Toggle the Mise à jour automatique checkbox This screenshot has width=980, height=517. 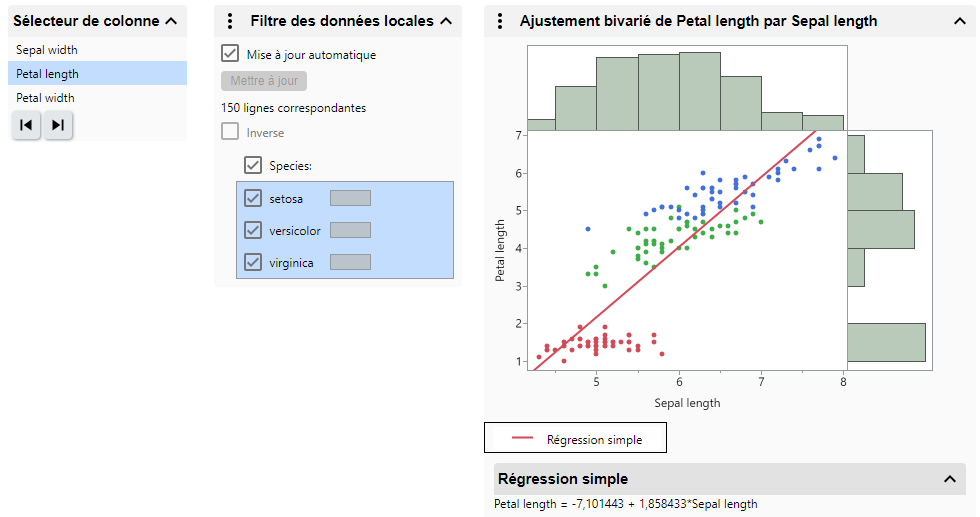230,55
